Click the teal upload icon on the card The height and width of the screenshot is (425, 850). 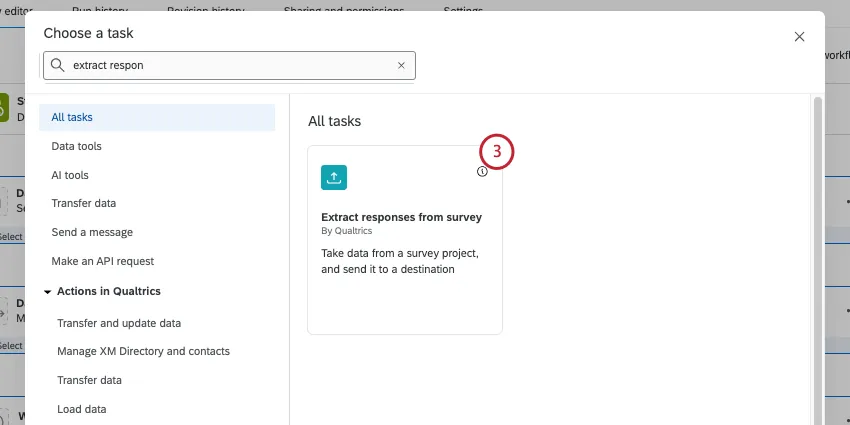pyautogui.click(x=334, y=177)
